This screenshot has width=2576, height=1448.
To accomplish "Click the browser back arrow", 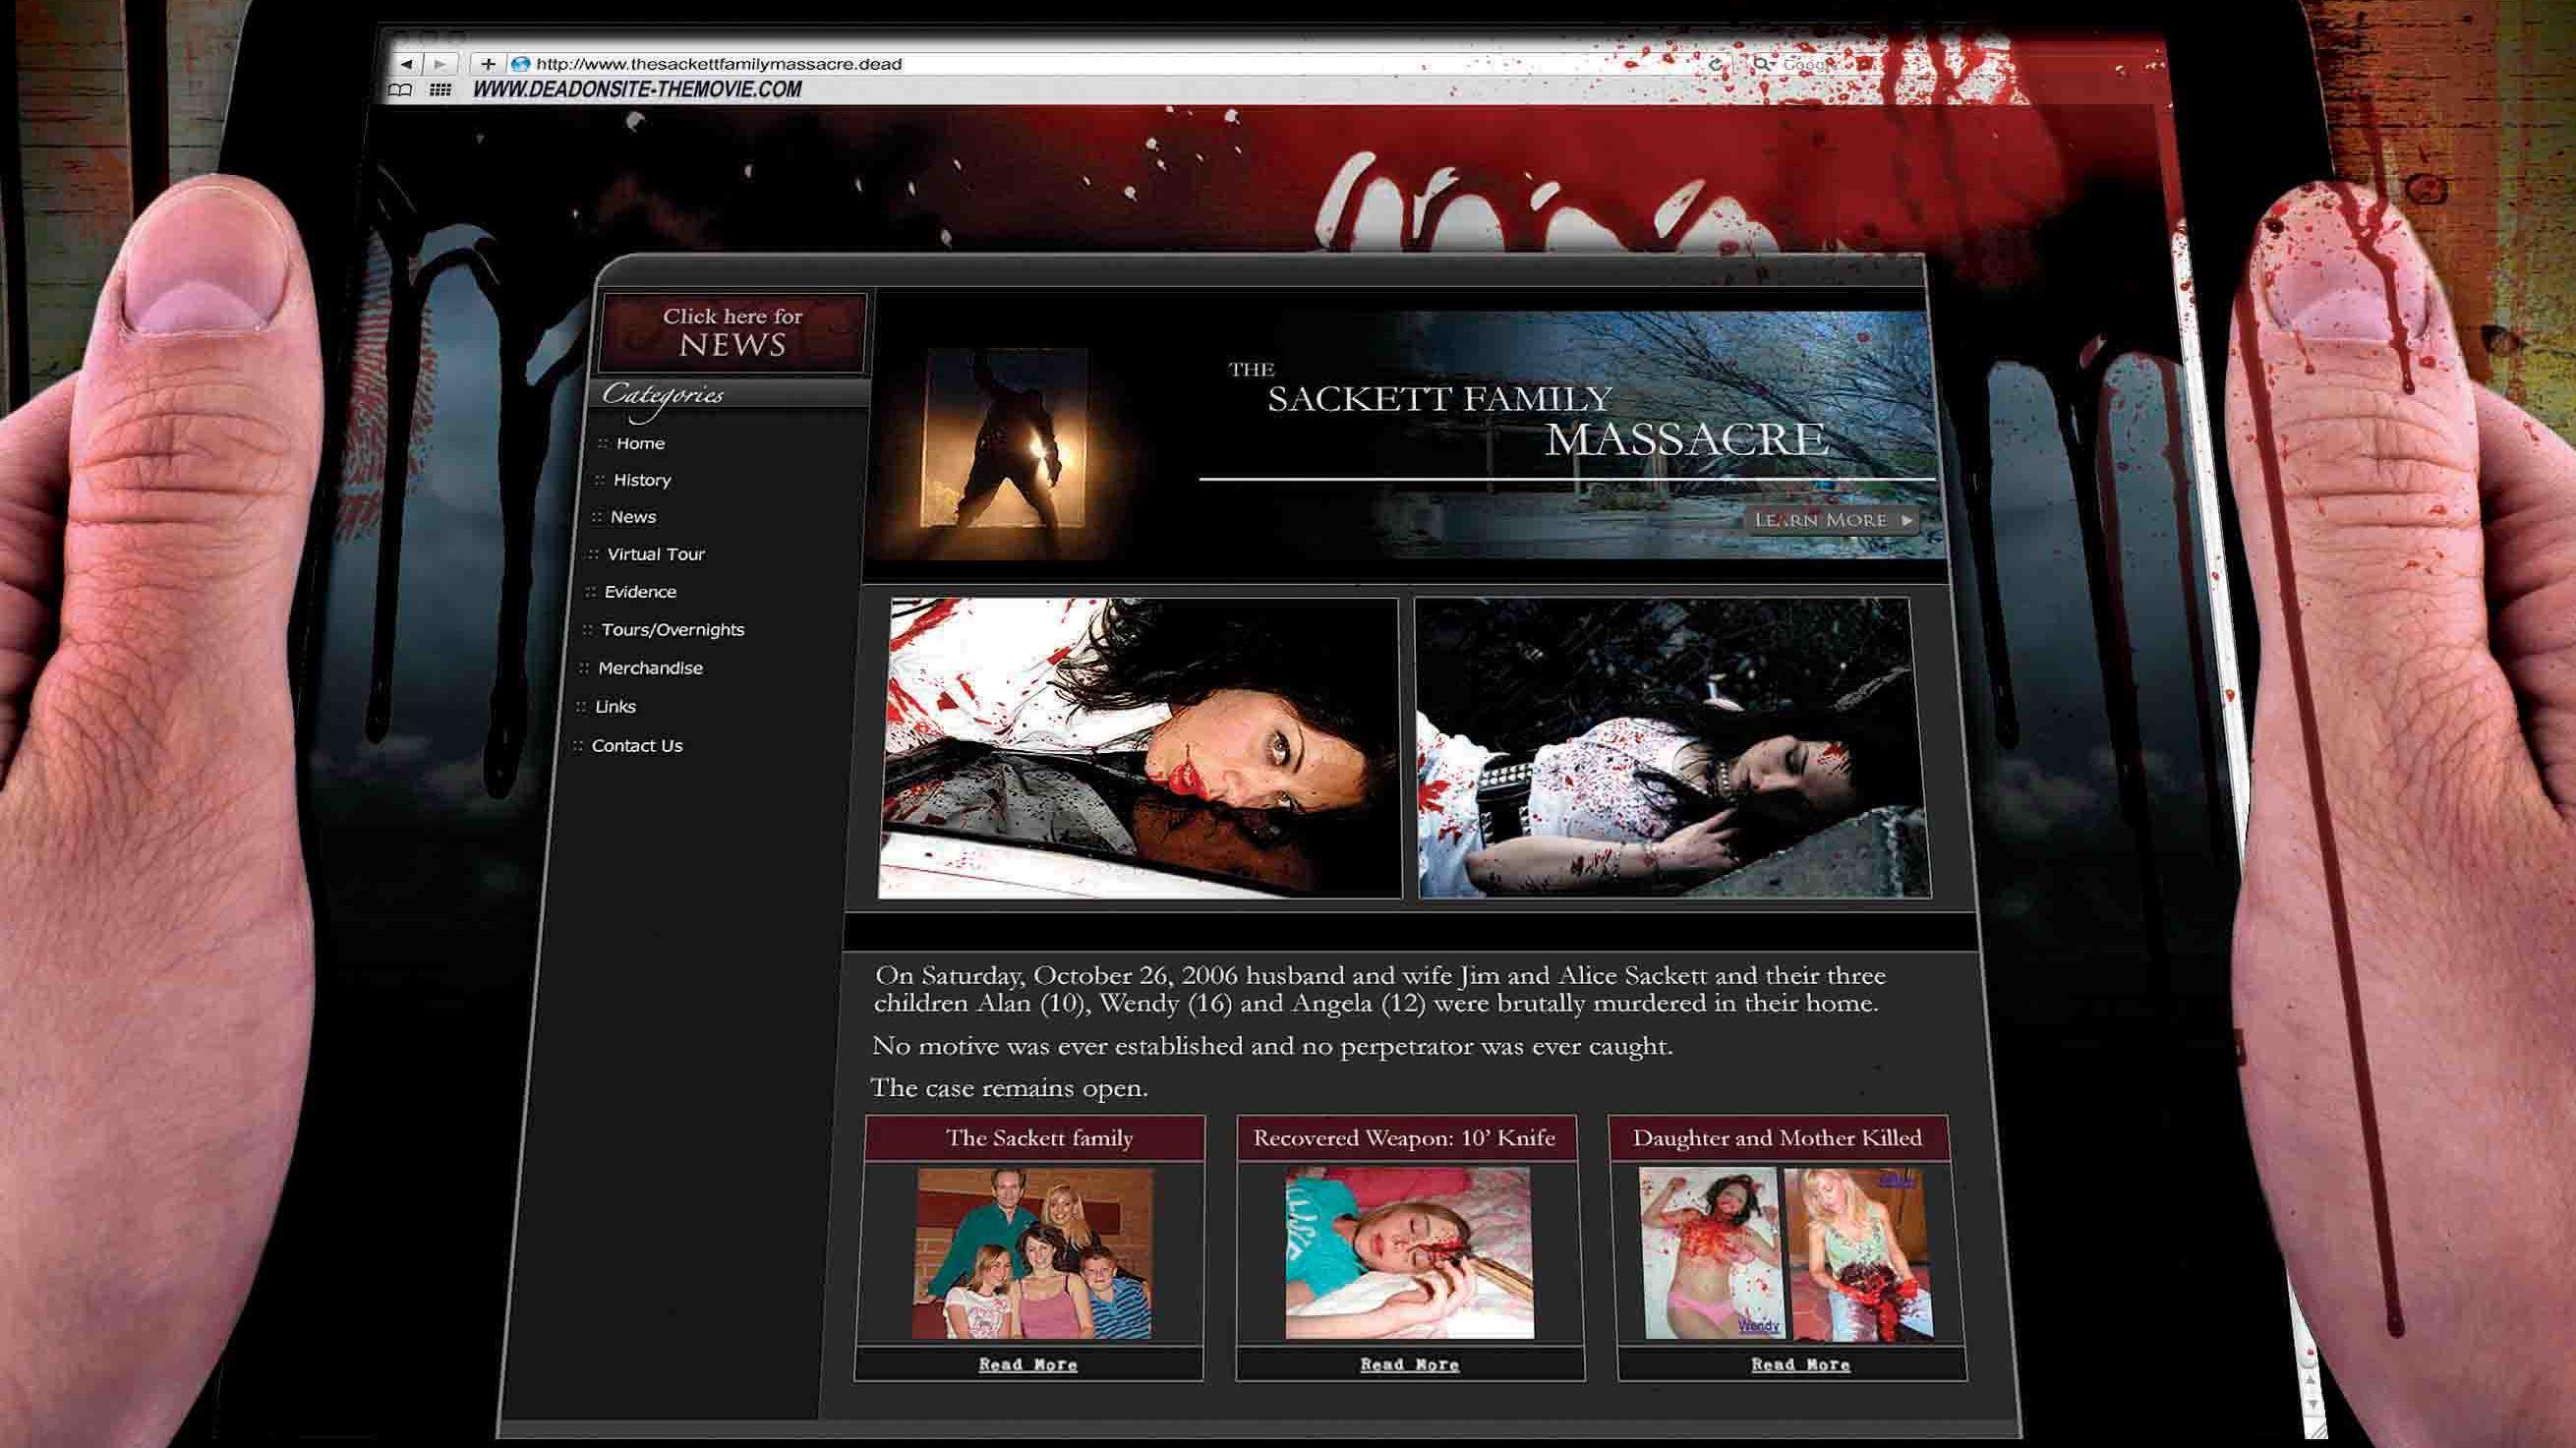I will [406, 64].
